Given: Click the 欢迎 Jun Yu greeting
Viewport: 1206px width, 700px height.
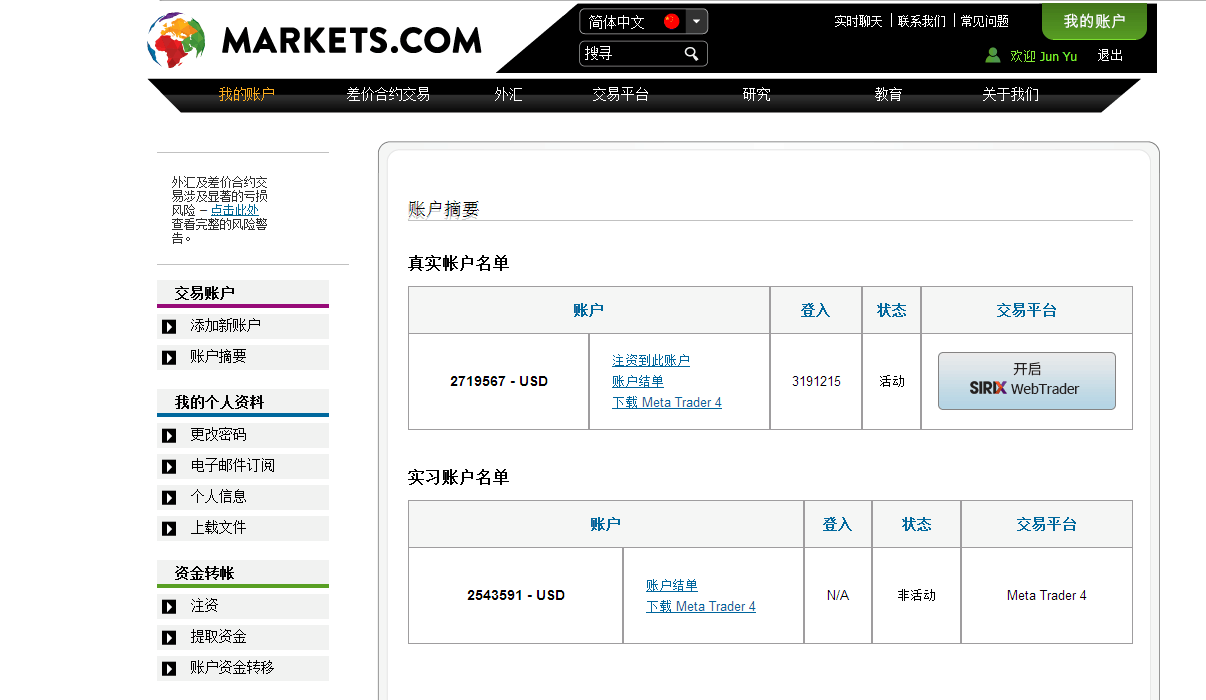Looking at the screenshot, I should [1044, 57].
